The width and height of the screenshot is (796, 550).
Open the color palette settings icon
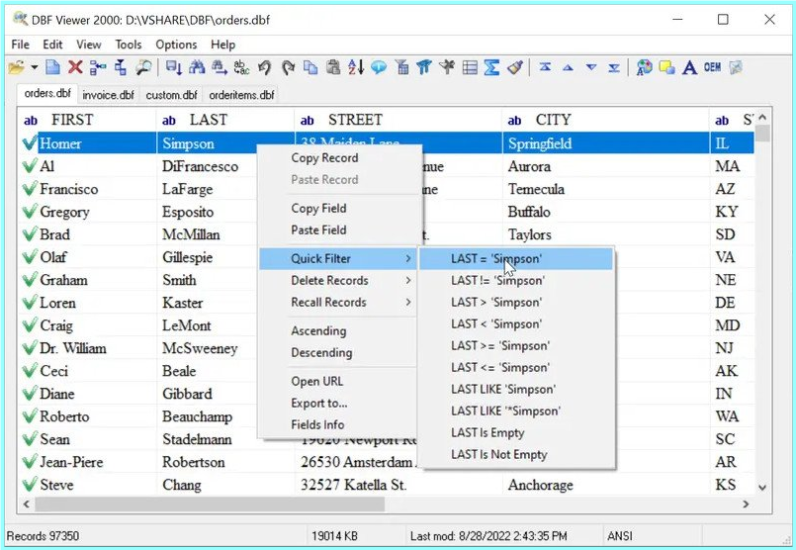click(x=644, y=67)
